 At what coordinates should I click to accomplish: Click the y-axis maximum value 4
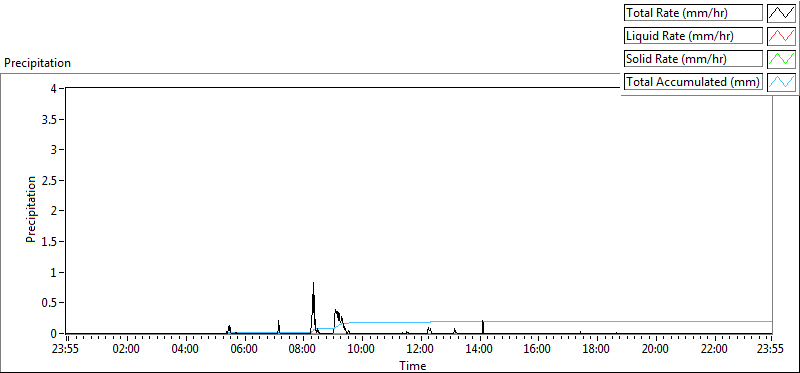(x=54, y=88)
